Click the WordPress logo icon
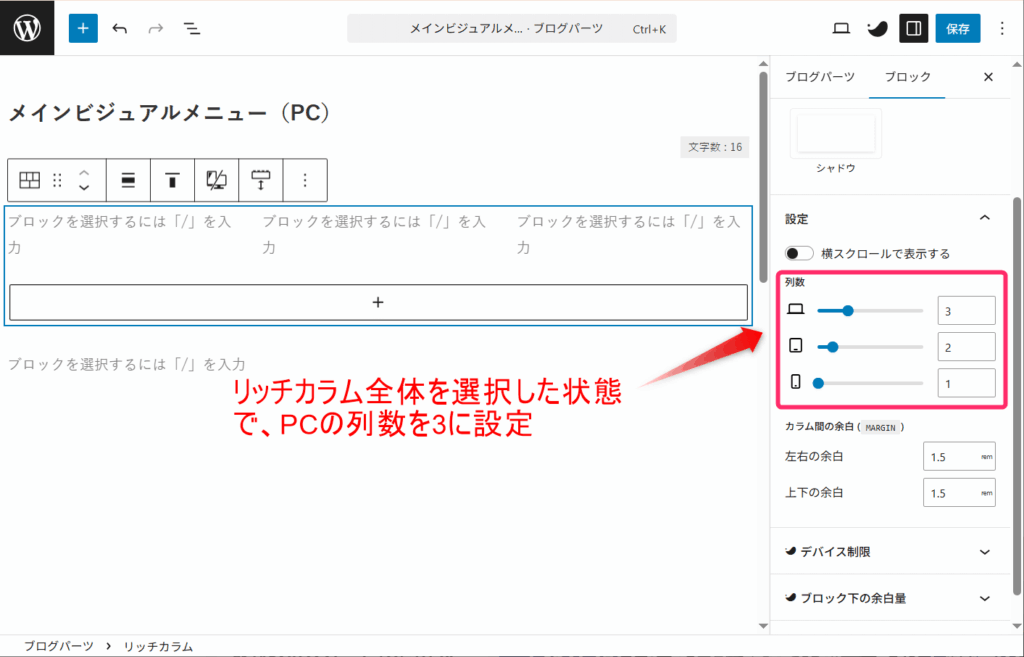 coord(27,28)
